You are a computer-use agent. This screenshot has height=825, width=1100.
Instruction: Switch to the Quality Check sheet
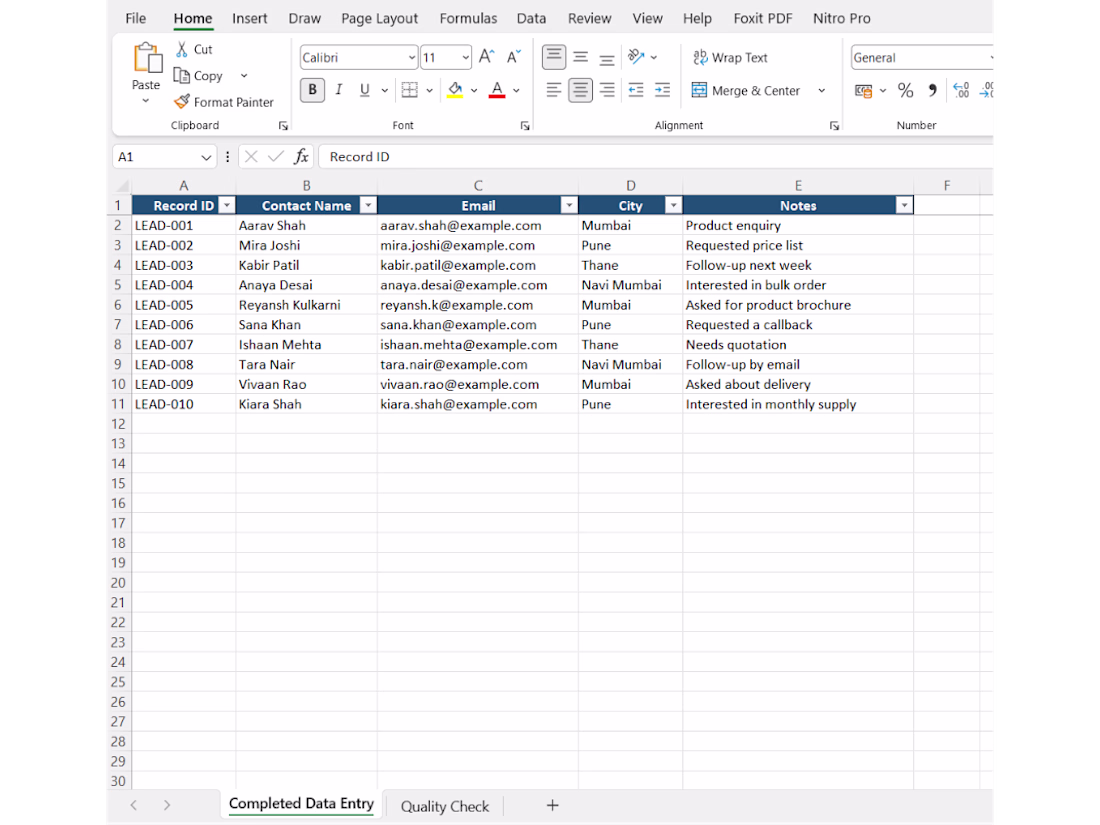pyautogui.click(x=445, y=806)
